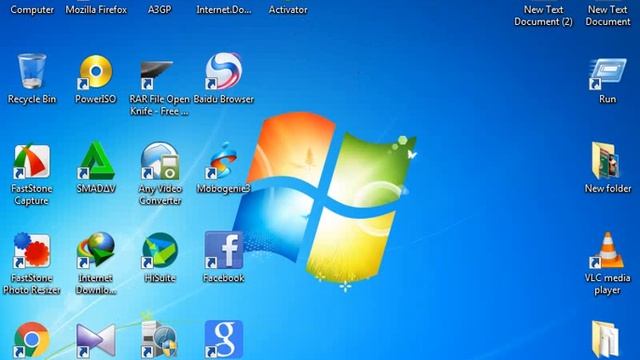Select Internet Download Manager shortcut
The width and height of the screenshot is (640, 360).
coord(96,250)
